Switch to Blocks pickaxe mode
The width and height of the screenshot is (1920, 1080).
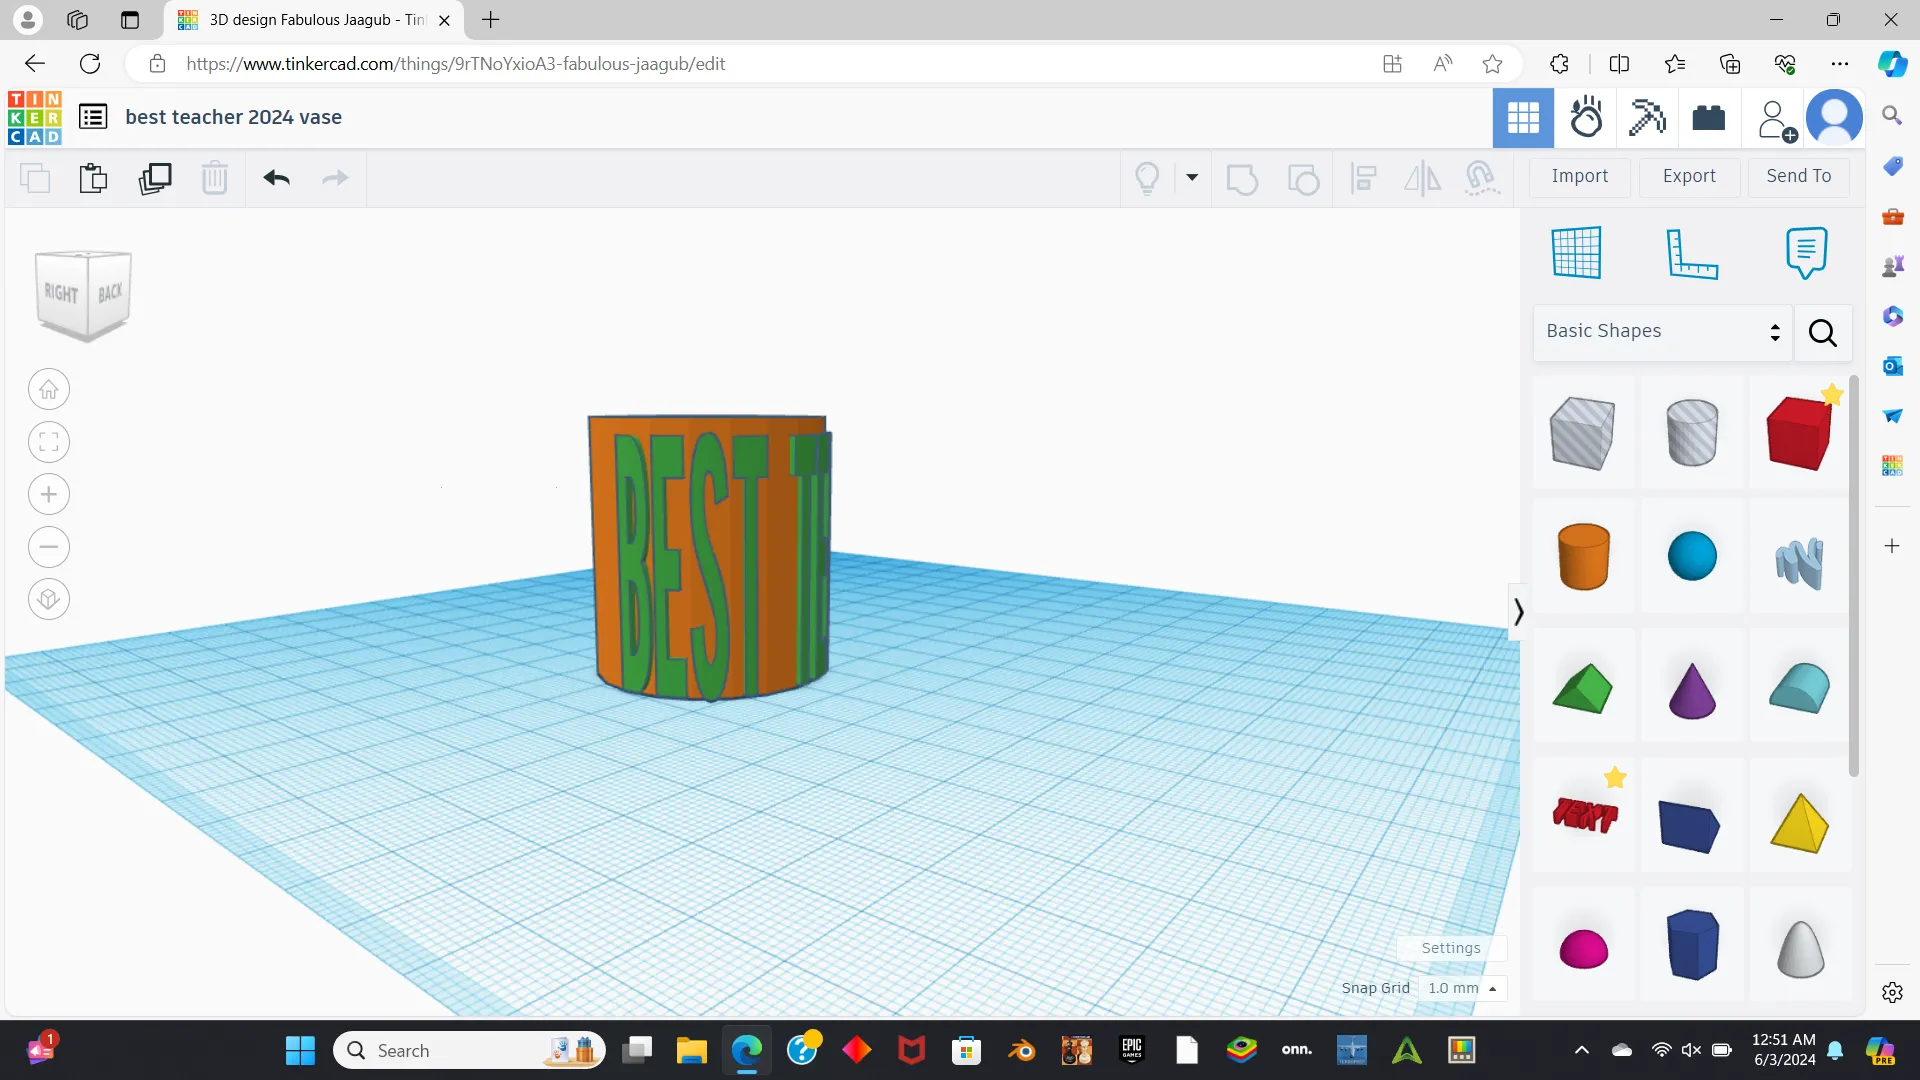[x=1647, y=118]
